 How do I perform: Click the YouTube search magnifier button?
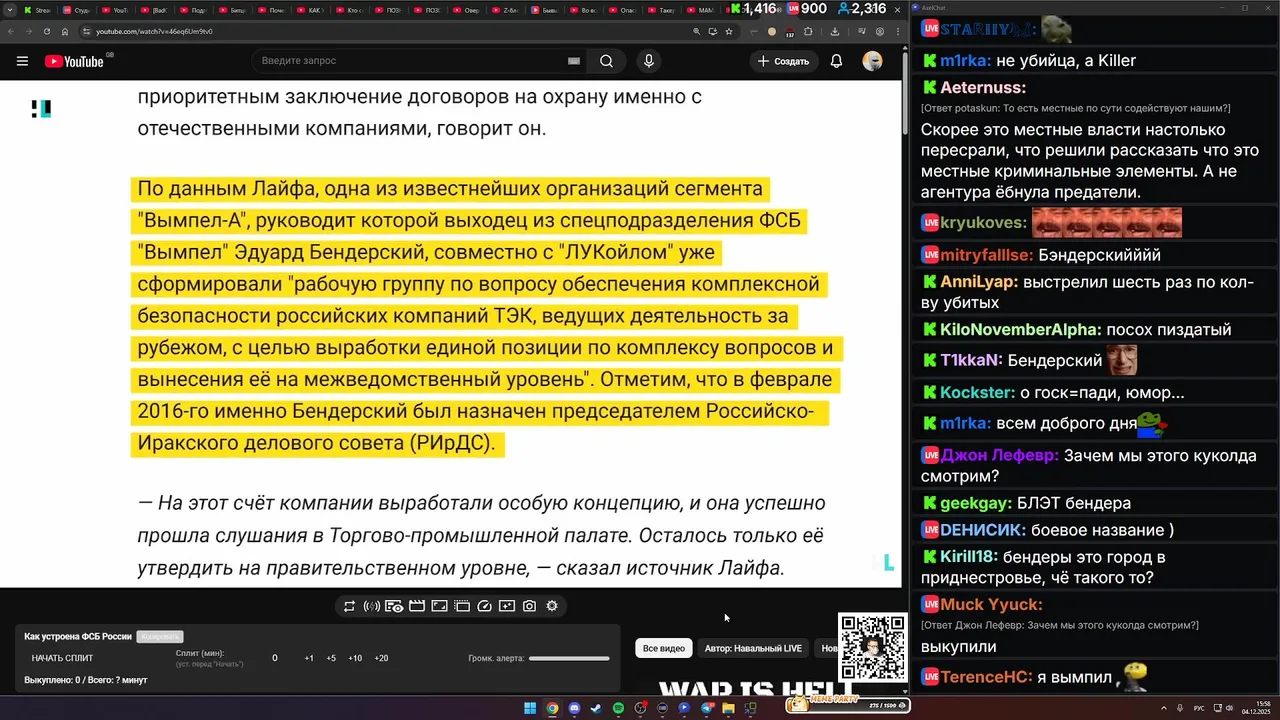(606, 61)
